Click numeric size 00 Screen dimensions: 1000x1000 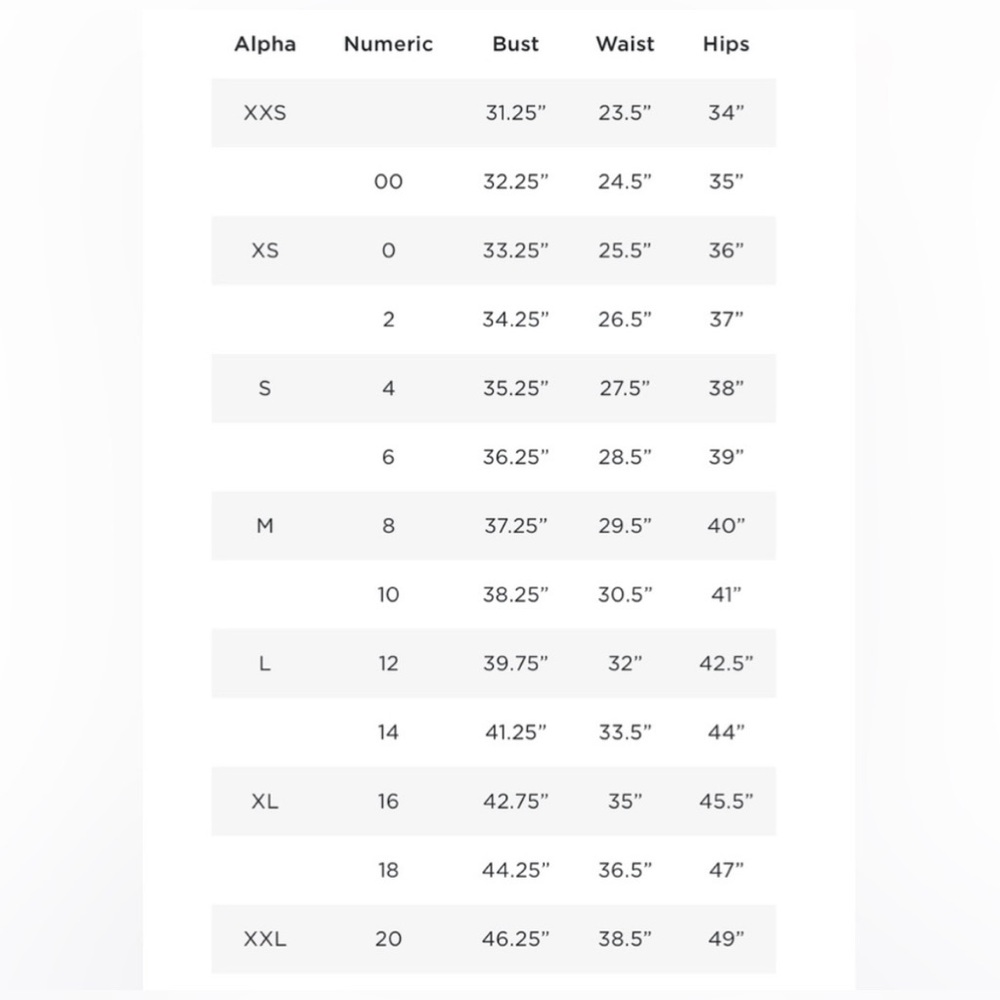388,182
